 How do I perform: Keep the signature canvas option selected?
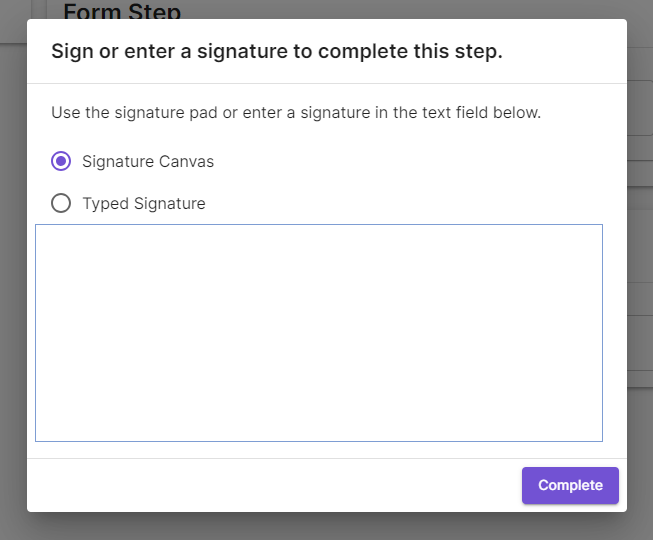(61, 161)
